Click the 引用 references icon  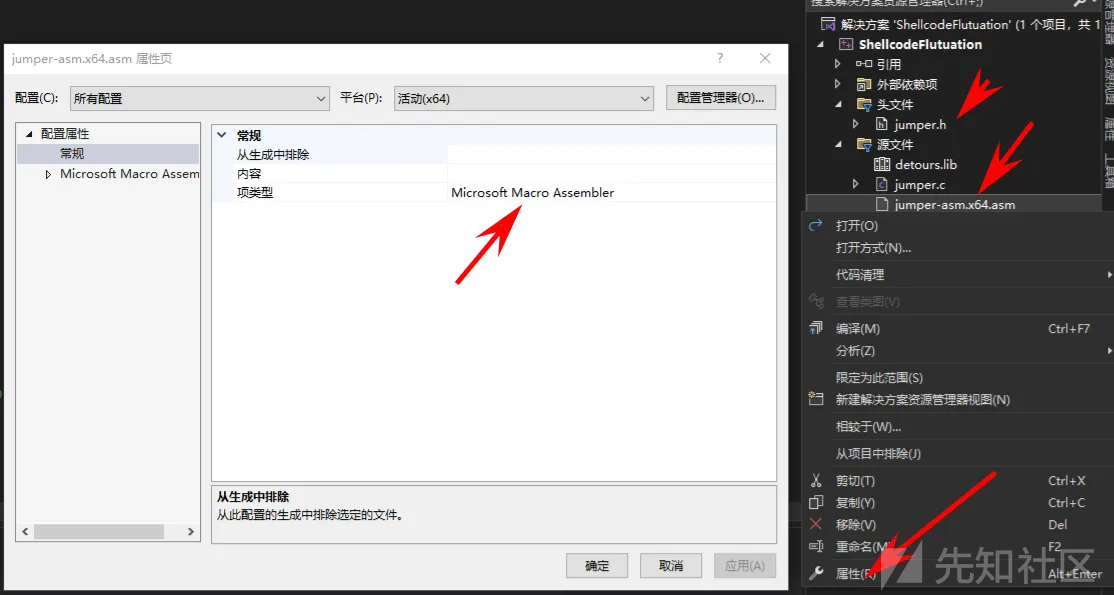[864, 64]
